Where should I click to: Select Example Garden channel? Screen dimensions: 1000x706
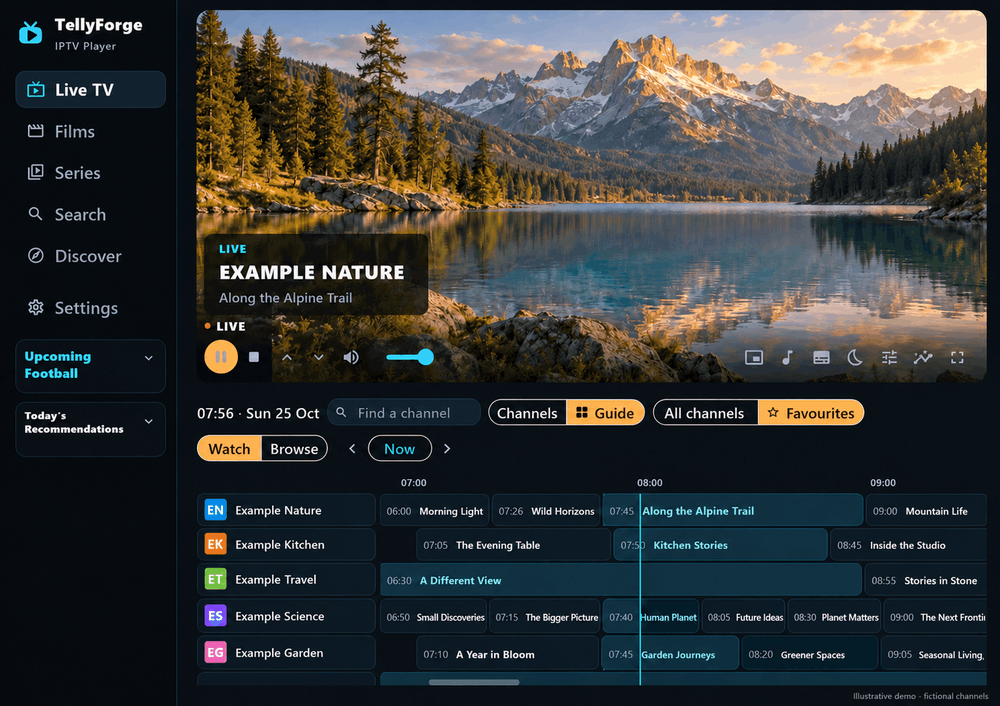[286, 652]
